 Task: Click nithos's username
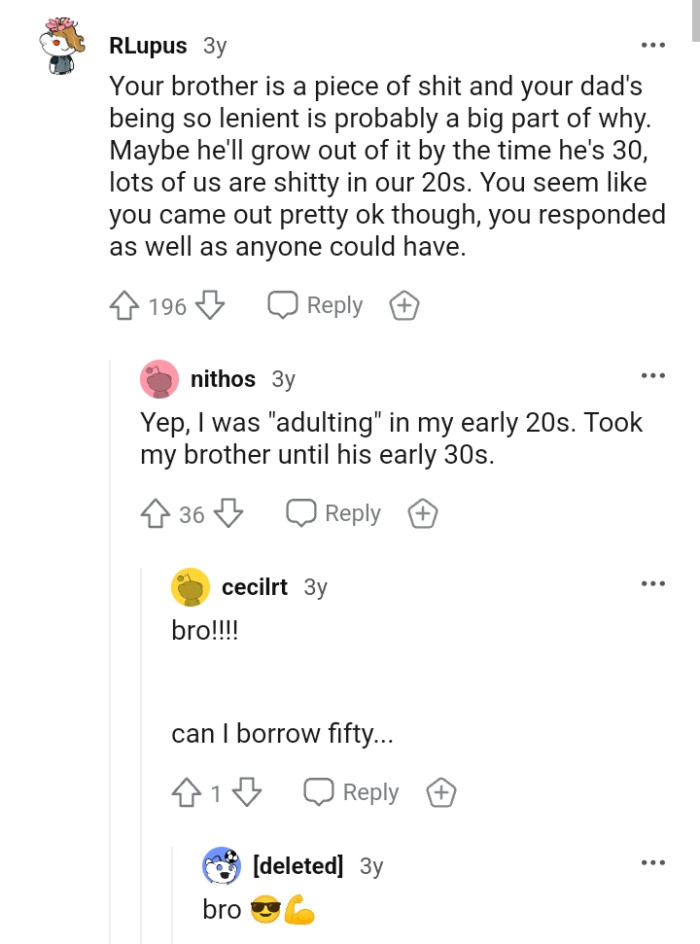pos(222,379)
